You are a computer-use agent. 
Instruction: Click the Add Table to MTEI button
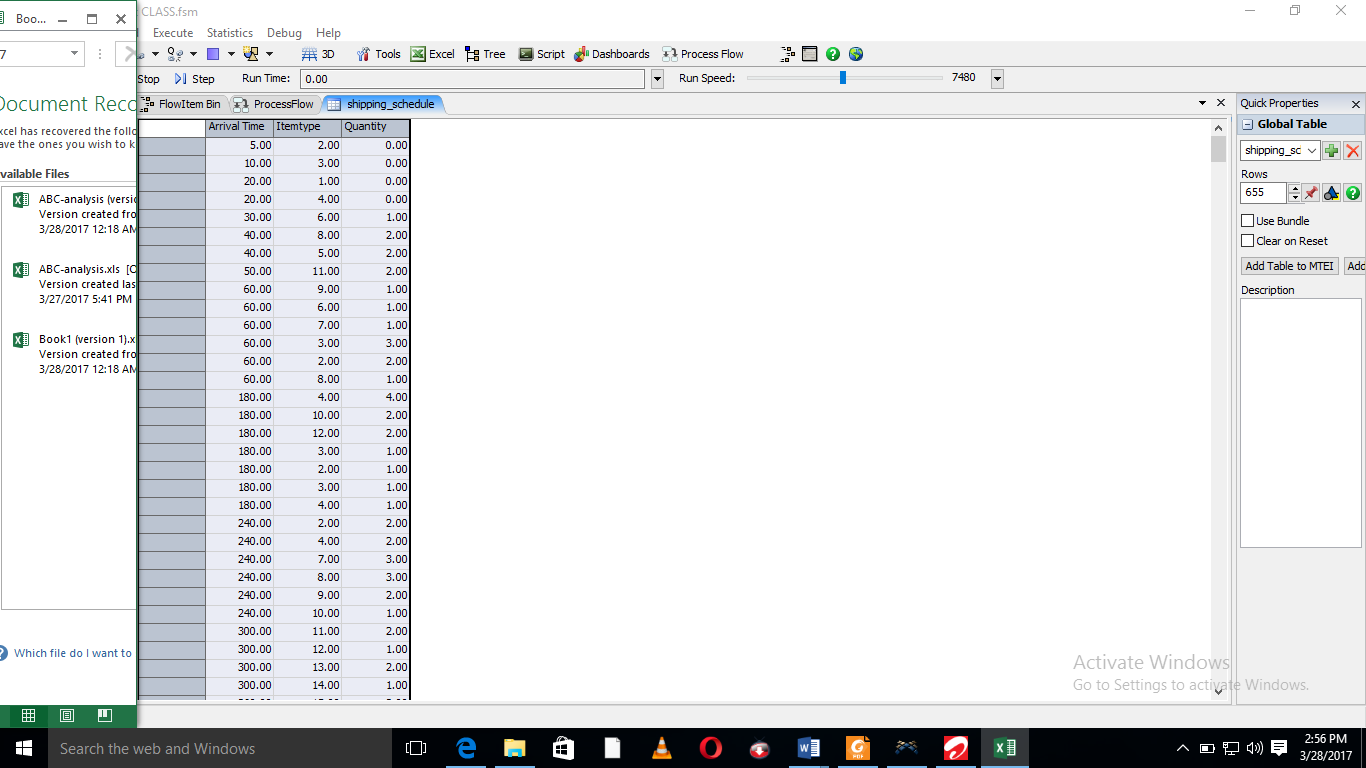pyautogui.click(x=1289, y=266)
